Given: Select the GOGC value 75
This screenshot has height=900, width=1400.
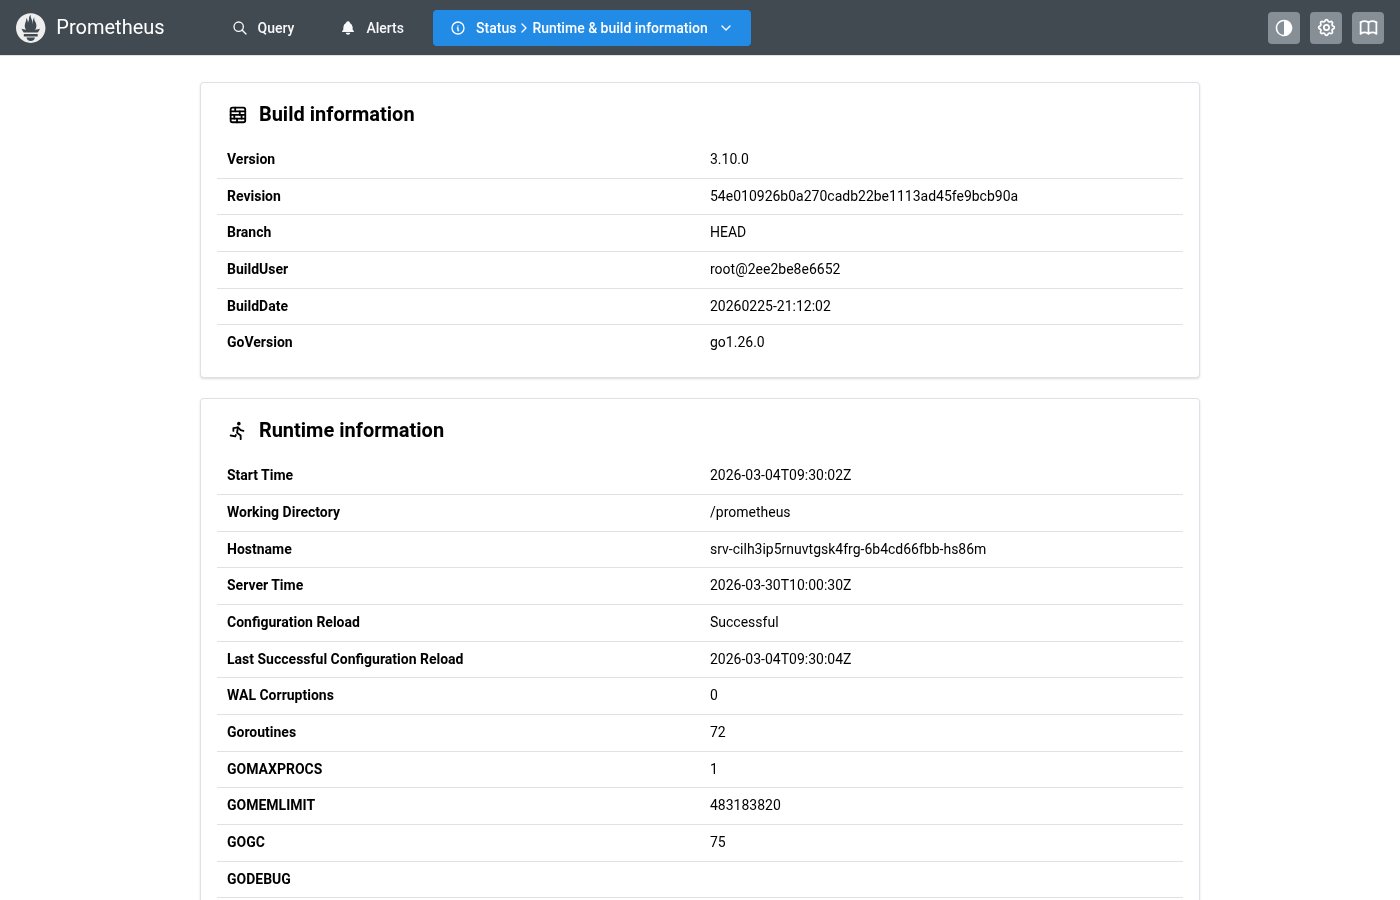Looking at the screenshot, I should tap(718, 842).
